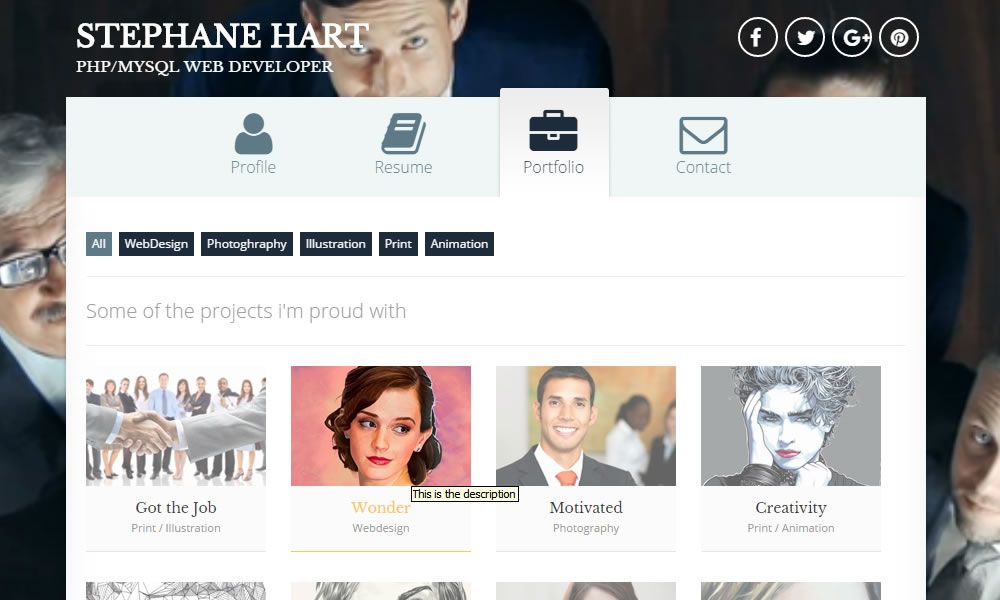
Task: Click the Profile person icon
Action: [x=253, y=133]
